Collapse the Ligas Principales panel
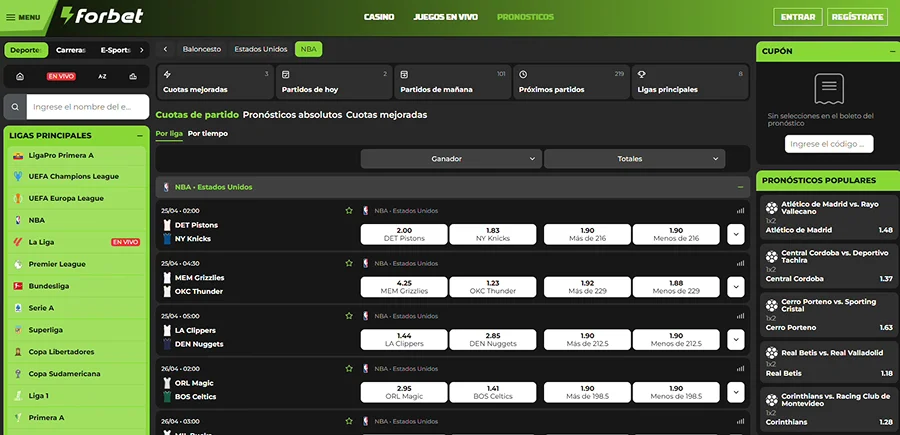This screenshot has width=900, height=435. click(x=139, y=136)
